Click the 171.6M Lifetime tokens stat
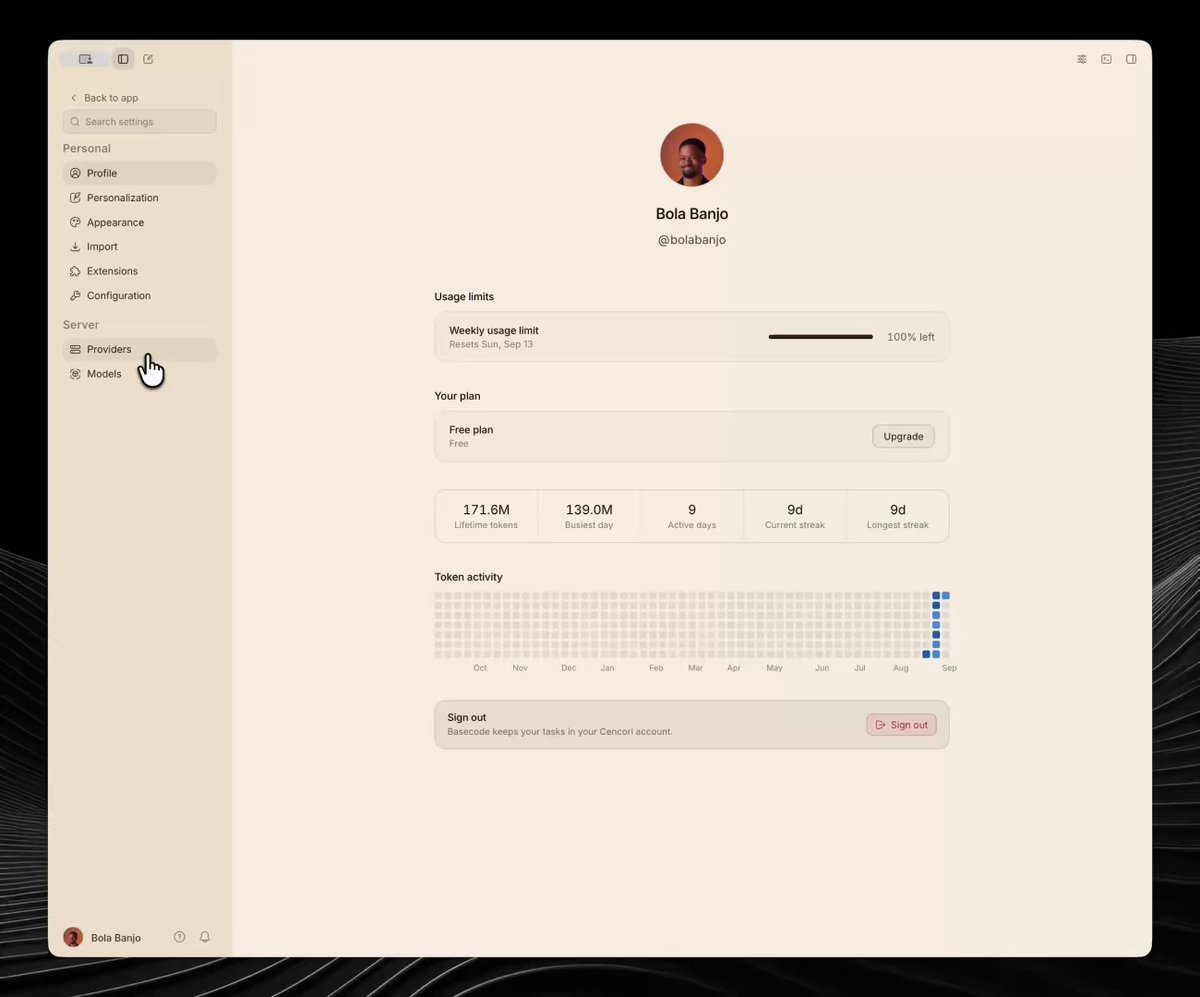Viewport: 1200px width, 997px height. click(486, 516)
